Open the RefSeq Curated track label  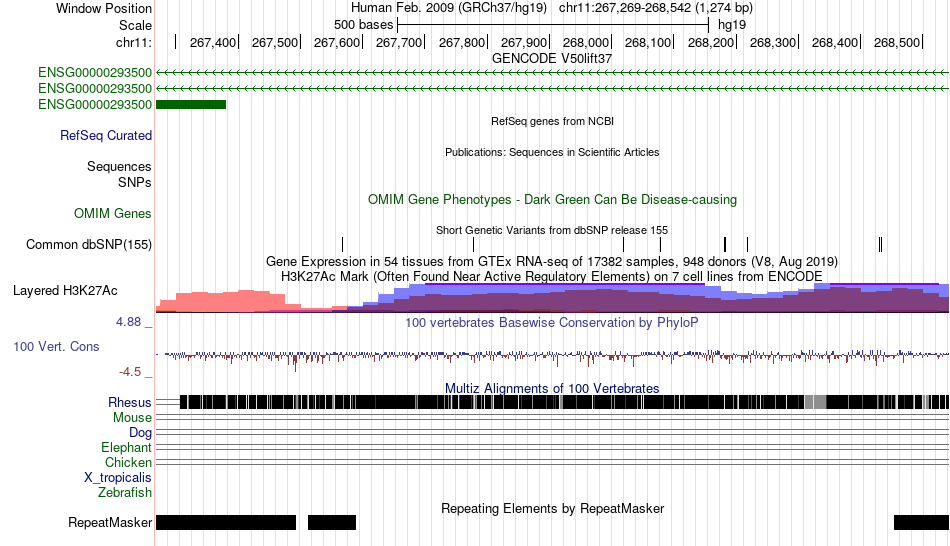pos(106,135)
